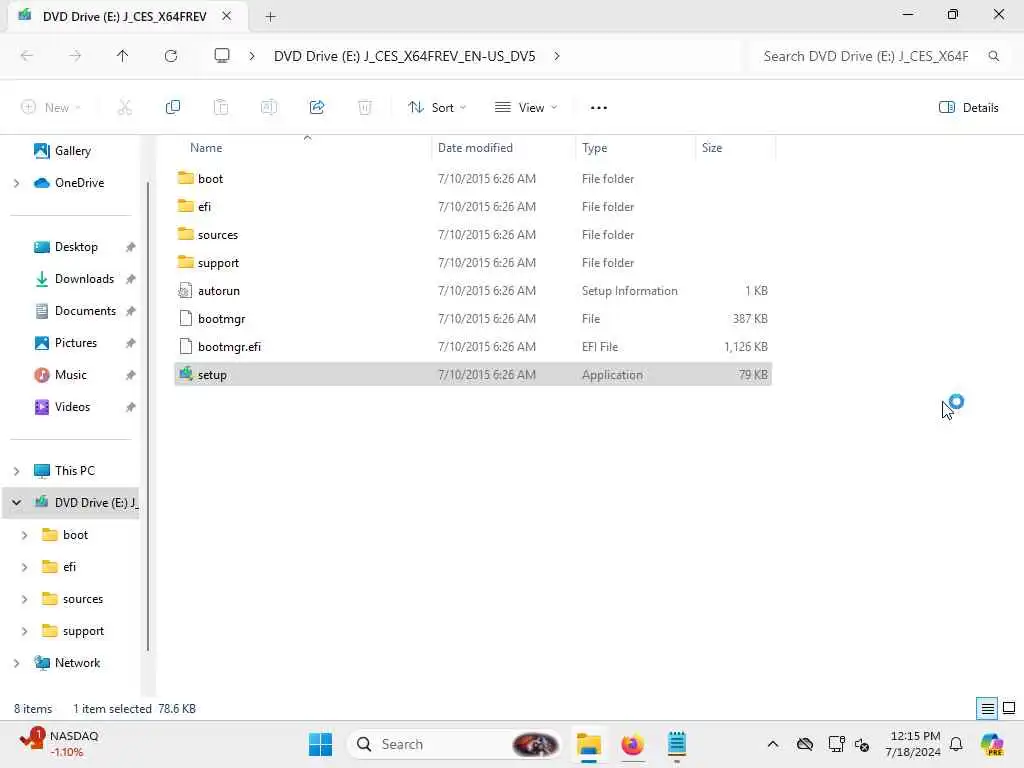Expand OneDrive in navigation pane

(16, 184)
